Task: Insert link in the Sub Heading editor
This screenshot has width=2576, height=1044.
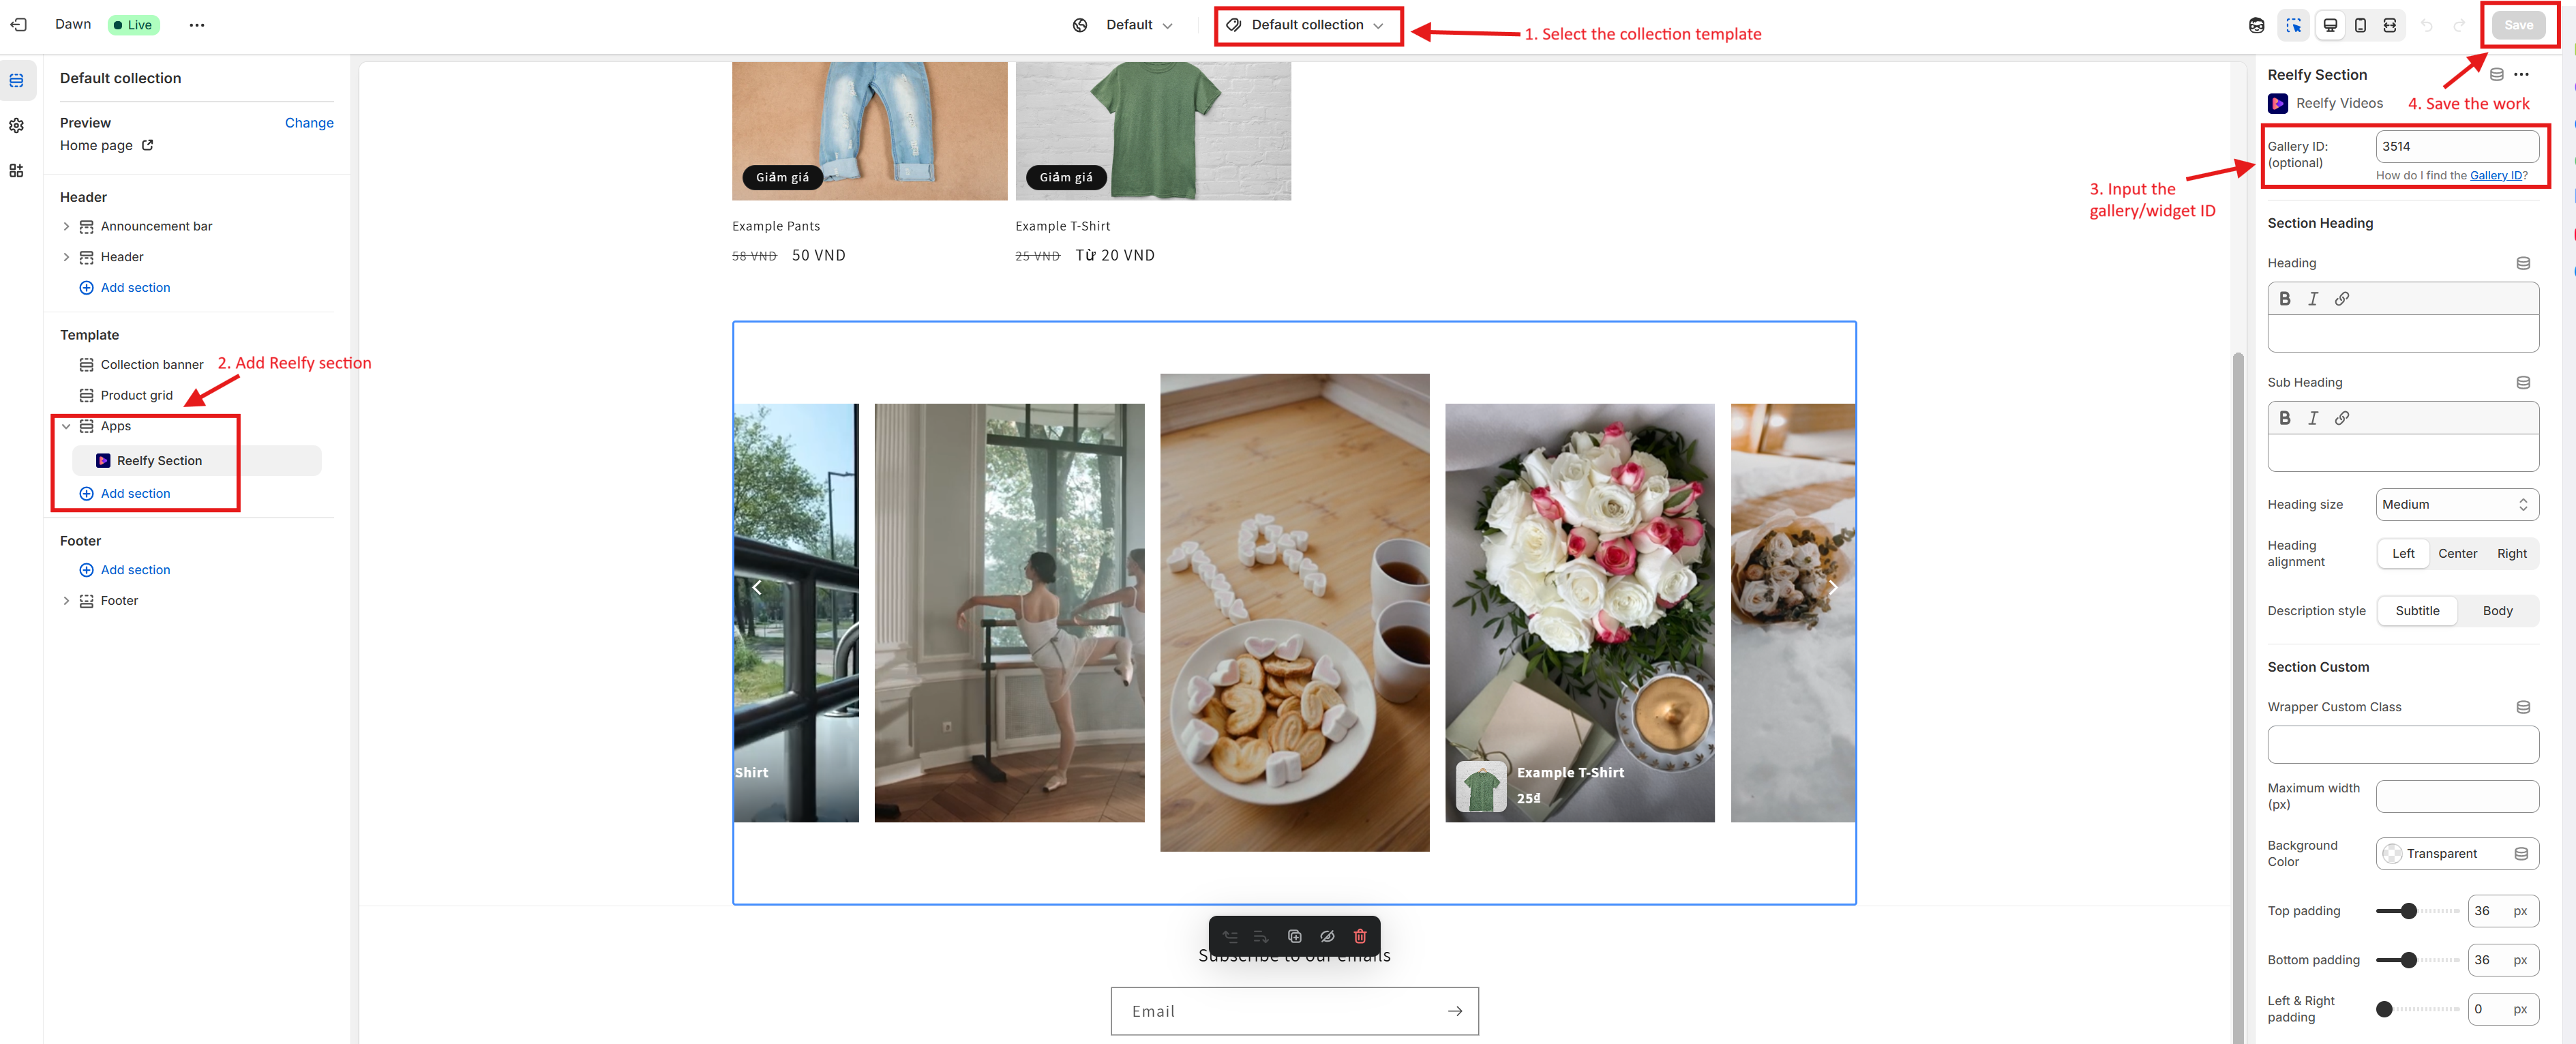Action: (2342, 418)
